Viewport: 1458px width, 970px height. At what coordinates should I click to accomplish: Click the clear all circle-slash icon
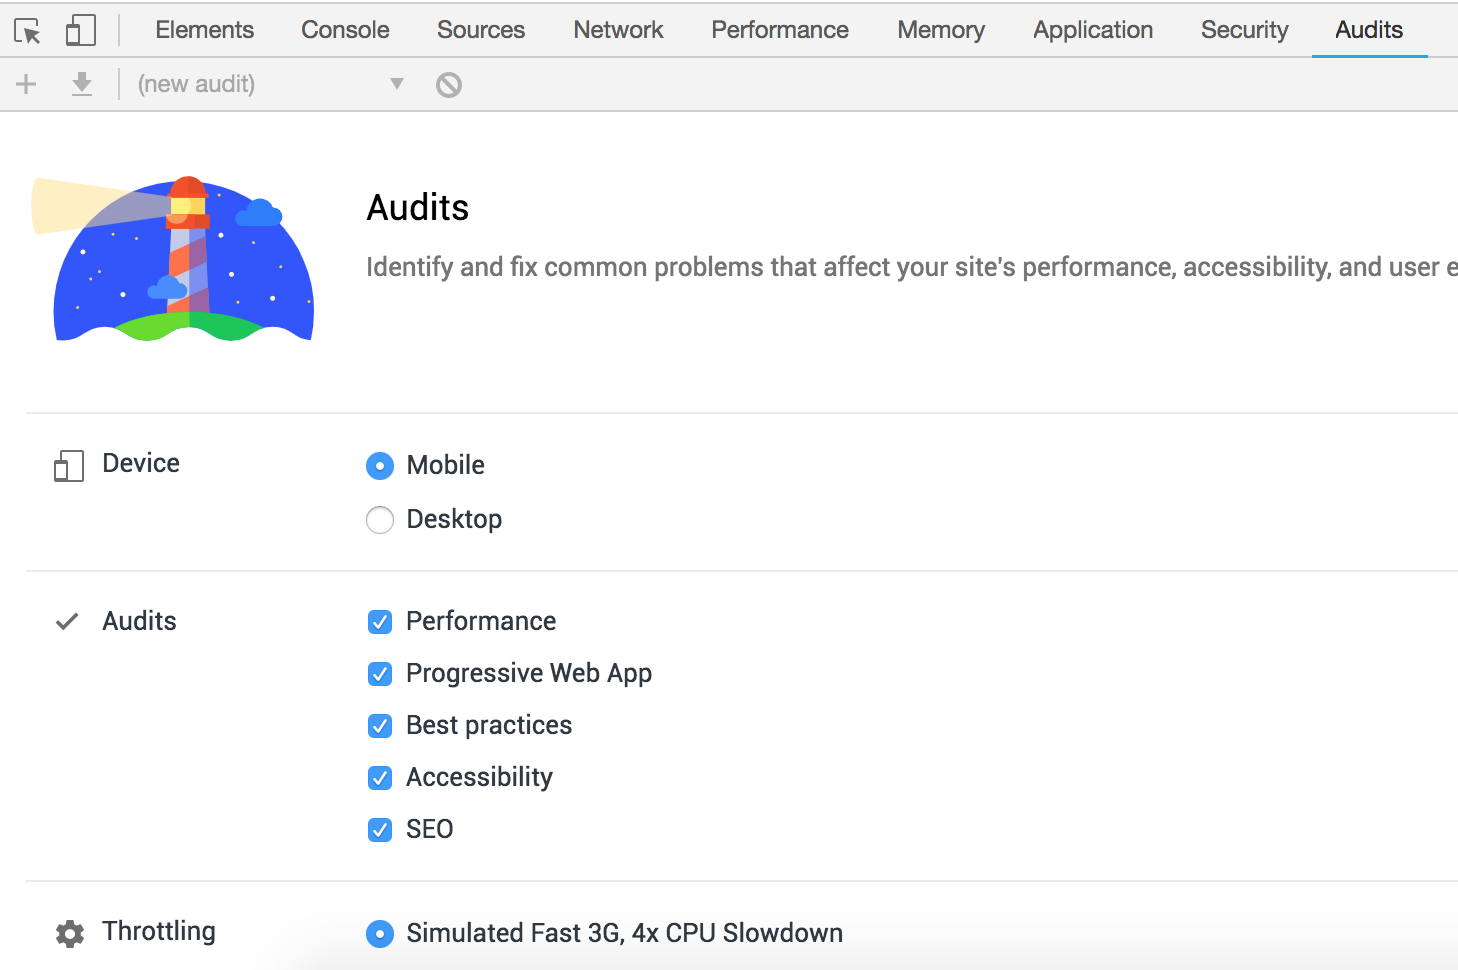[449, 85]
